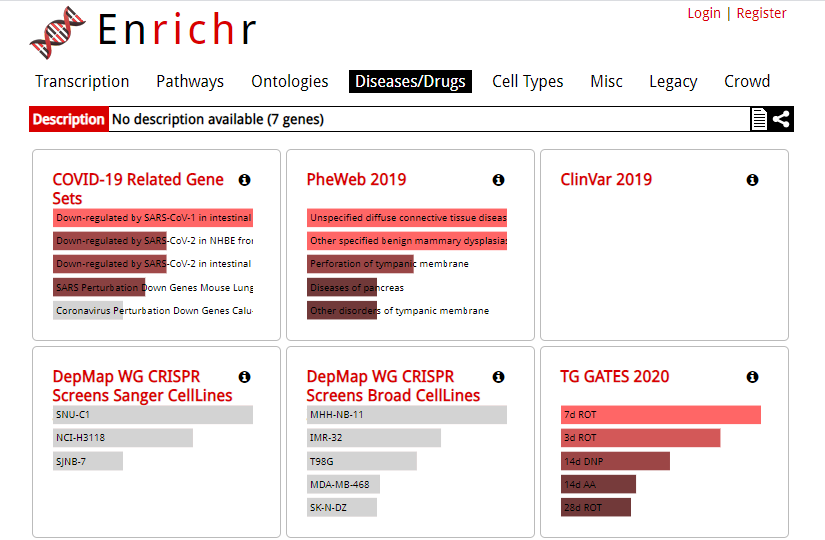The image size is (825, 540).
Task: Select 'Down-regulated by SARS-CoV-1 in intestinal' bar
Action: click(x=153, y=218)
